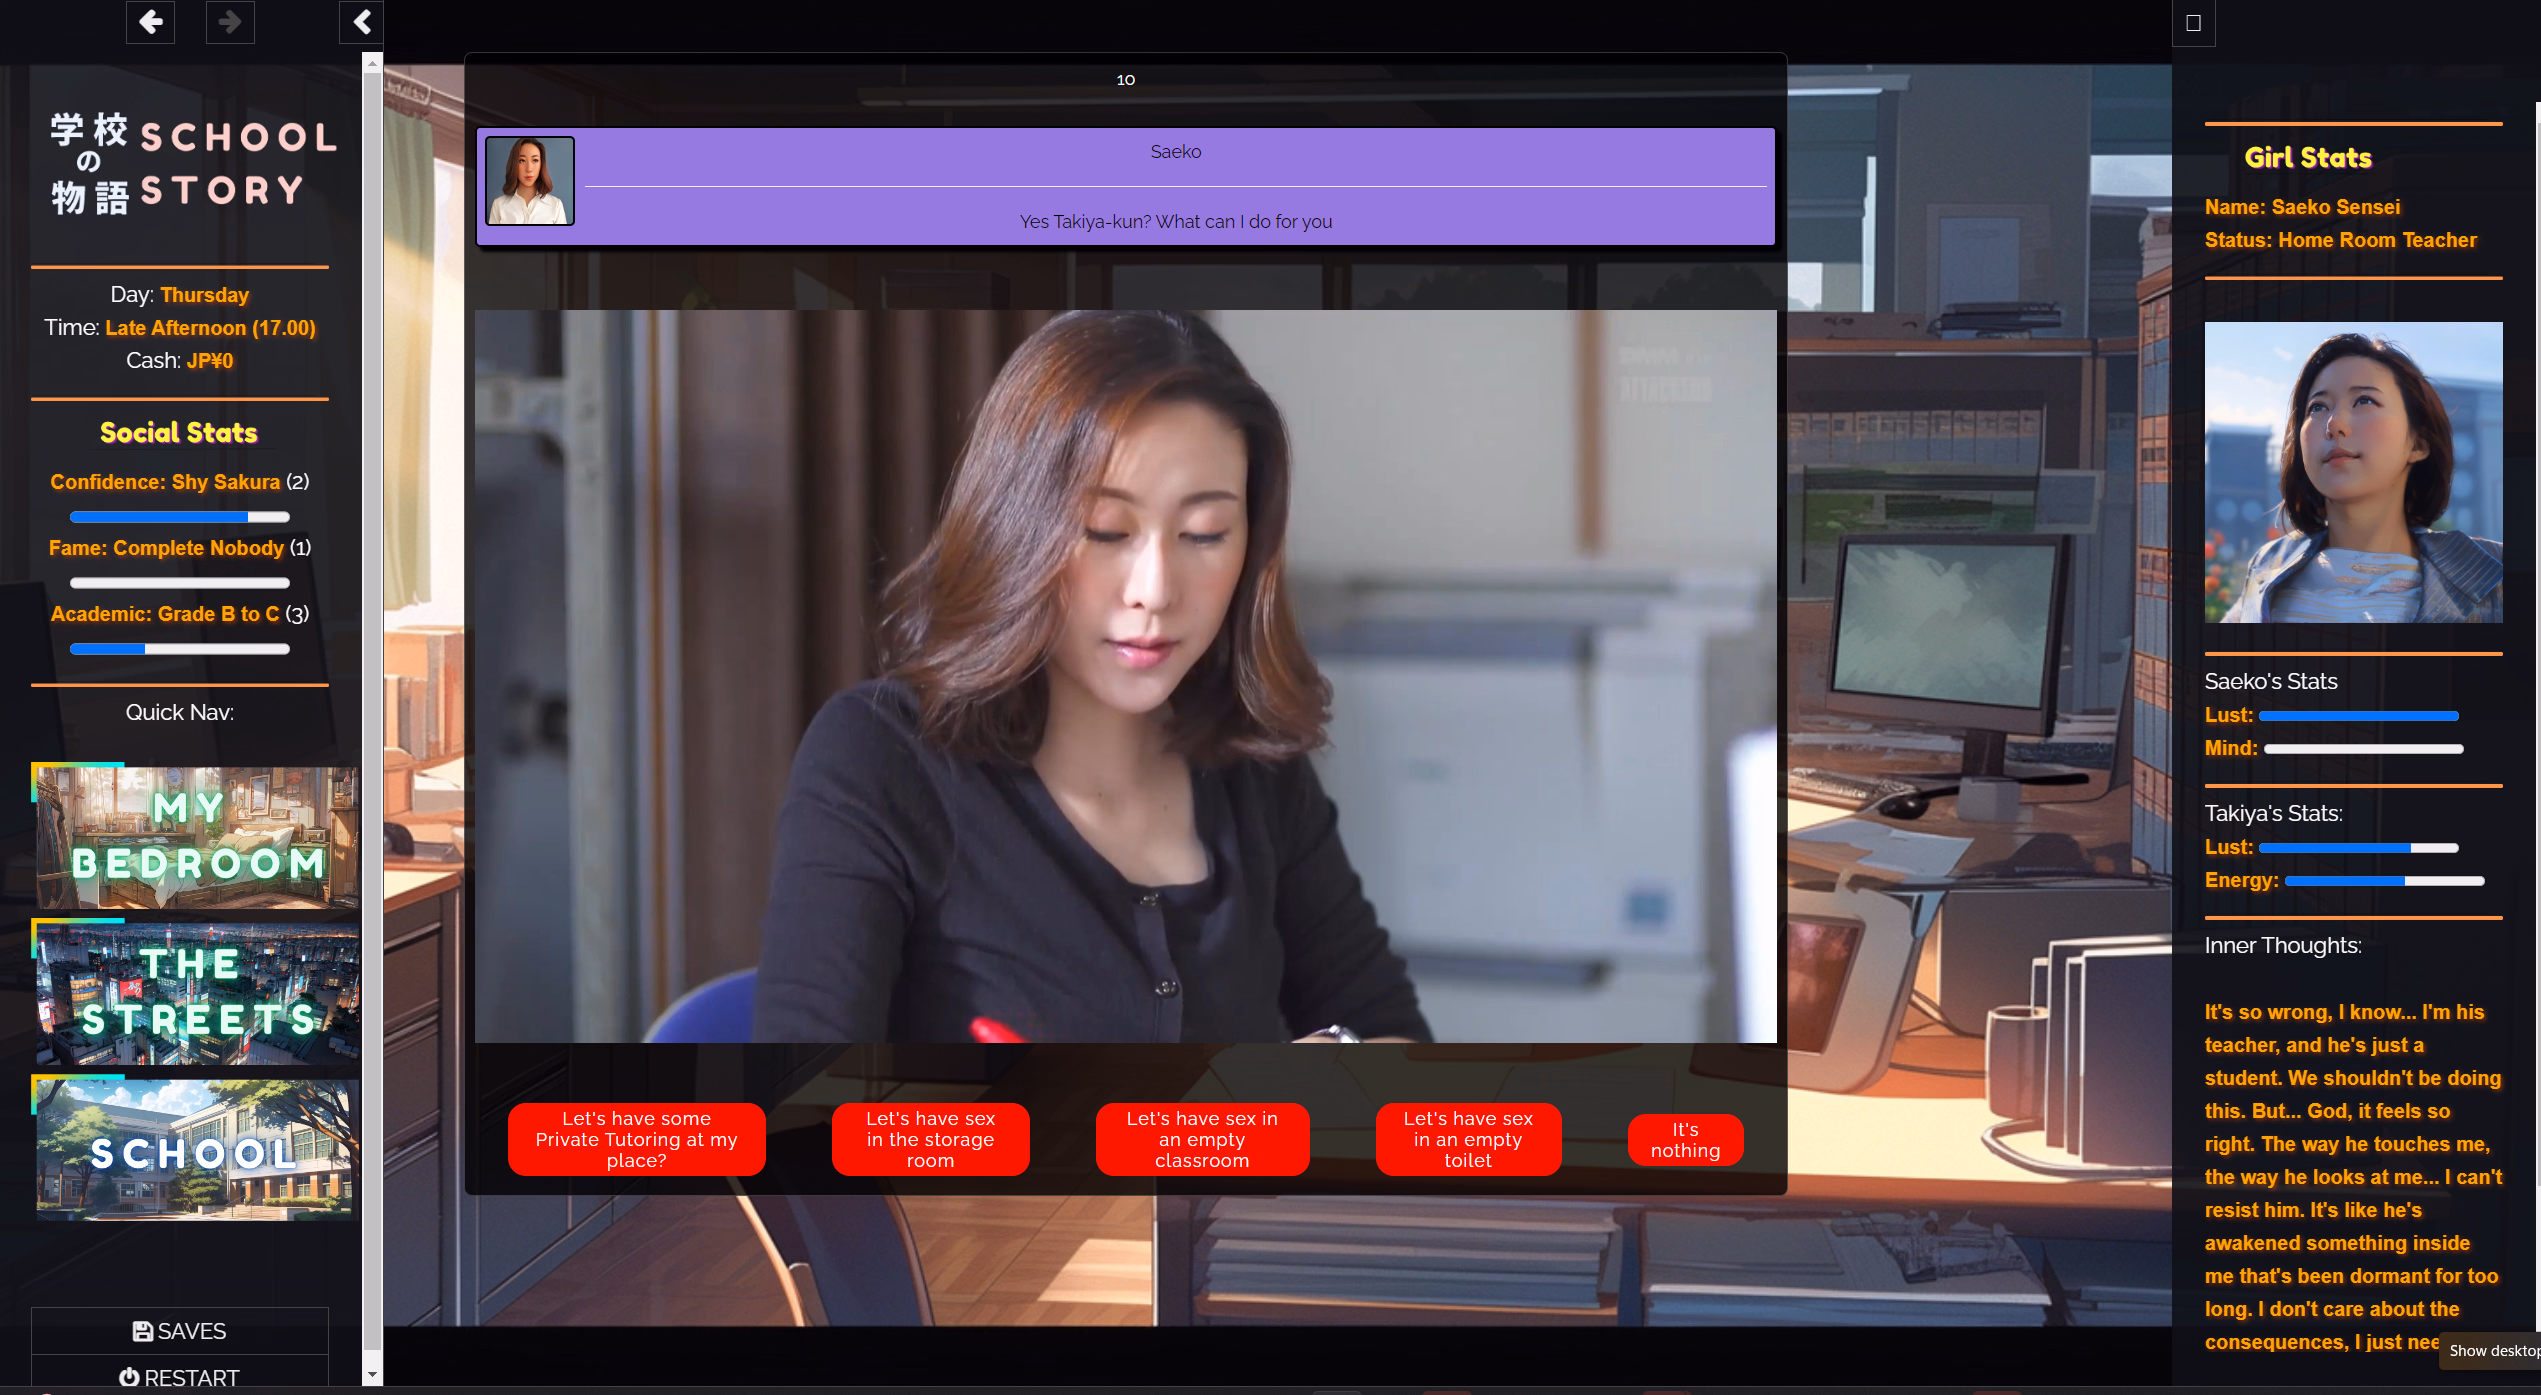The width and height of the screenshot is (2541, 1395).
Task: Click the sidebar scrollbar down arrow
Action: (x=373, y=1375)
